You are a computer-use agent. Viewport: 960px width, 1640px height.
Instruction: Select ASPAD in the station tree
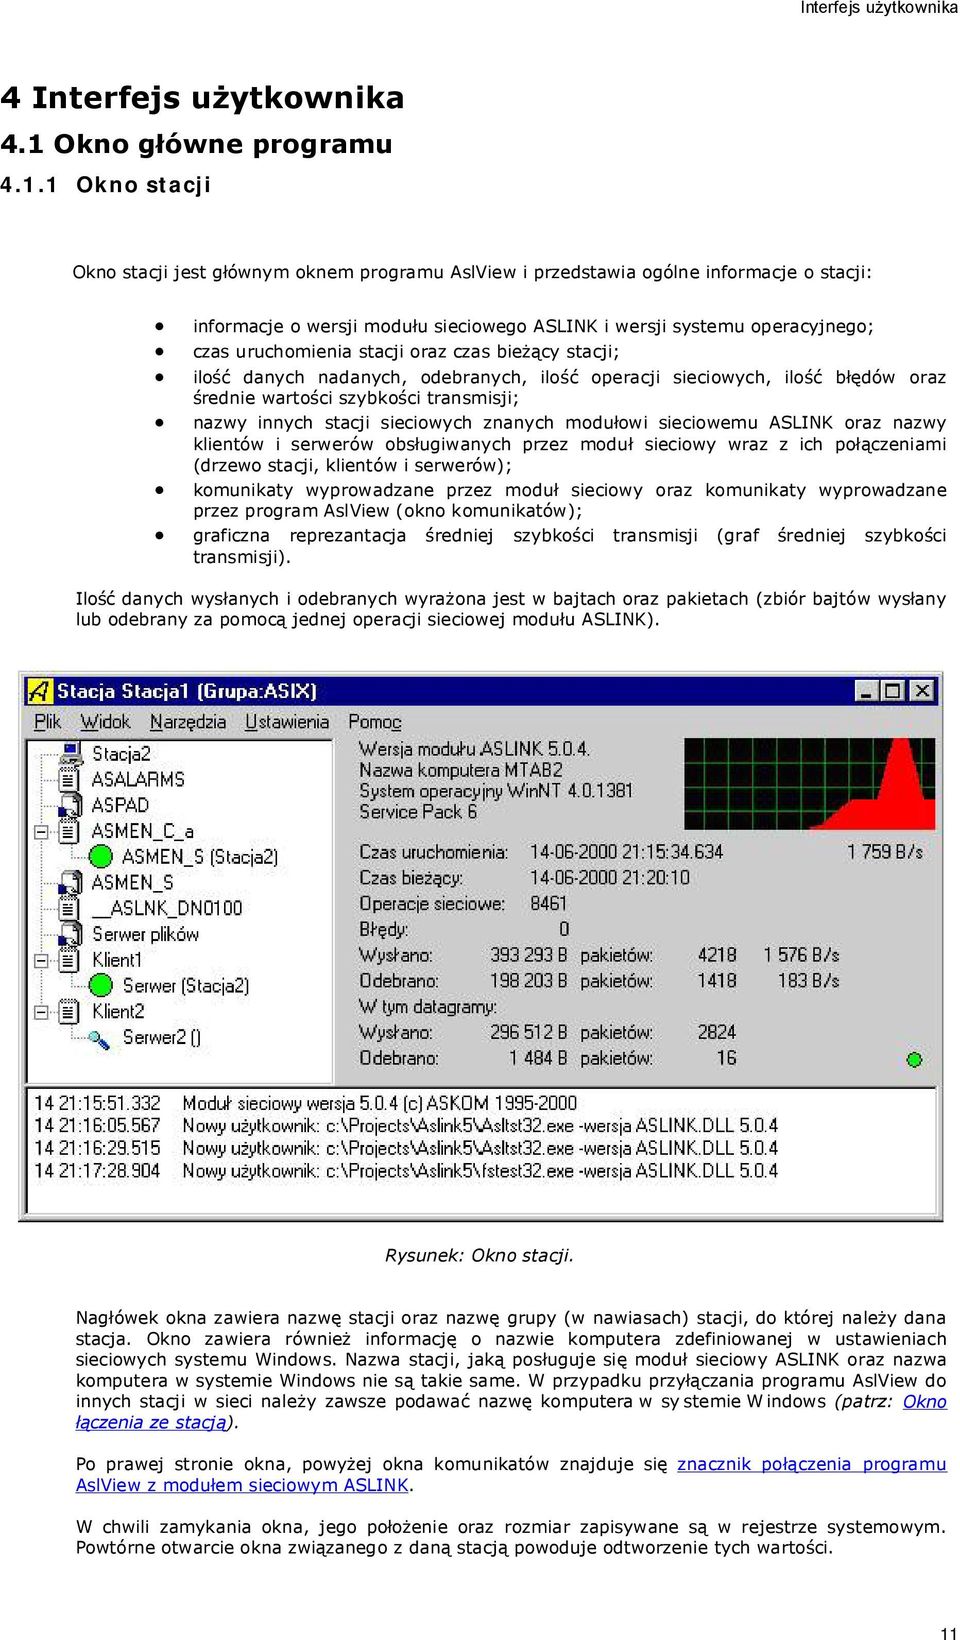point(120,805)
